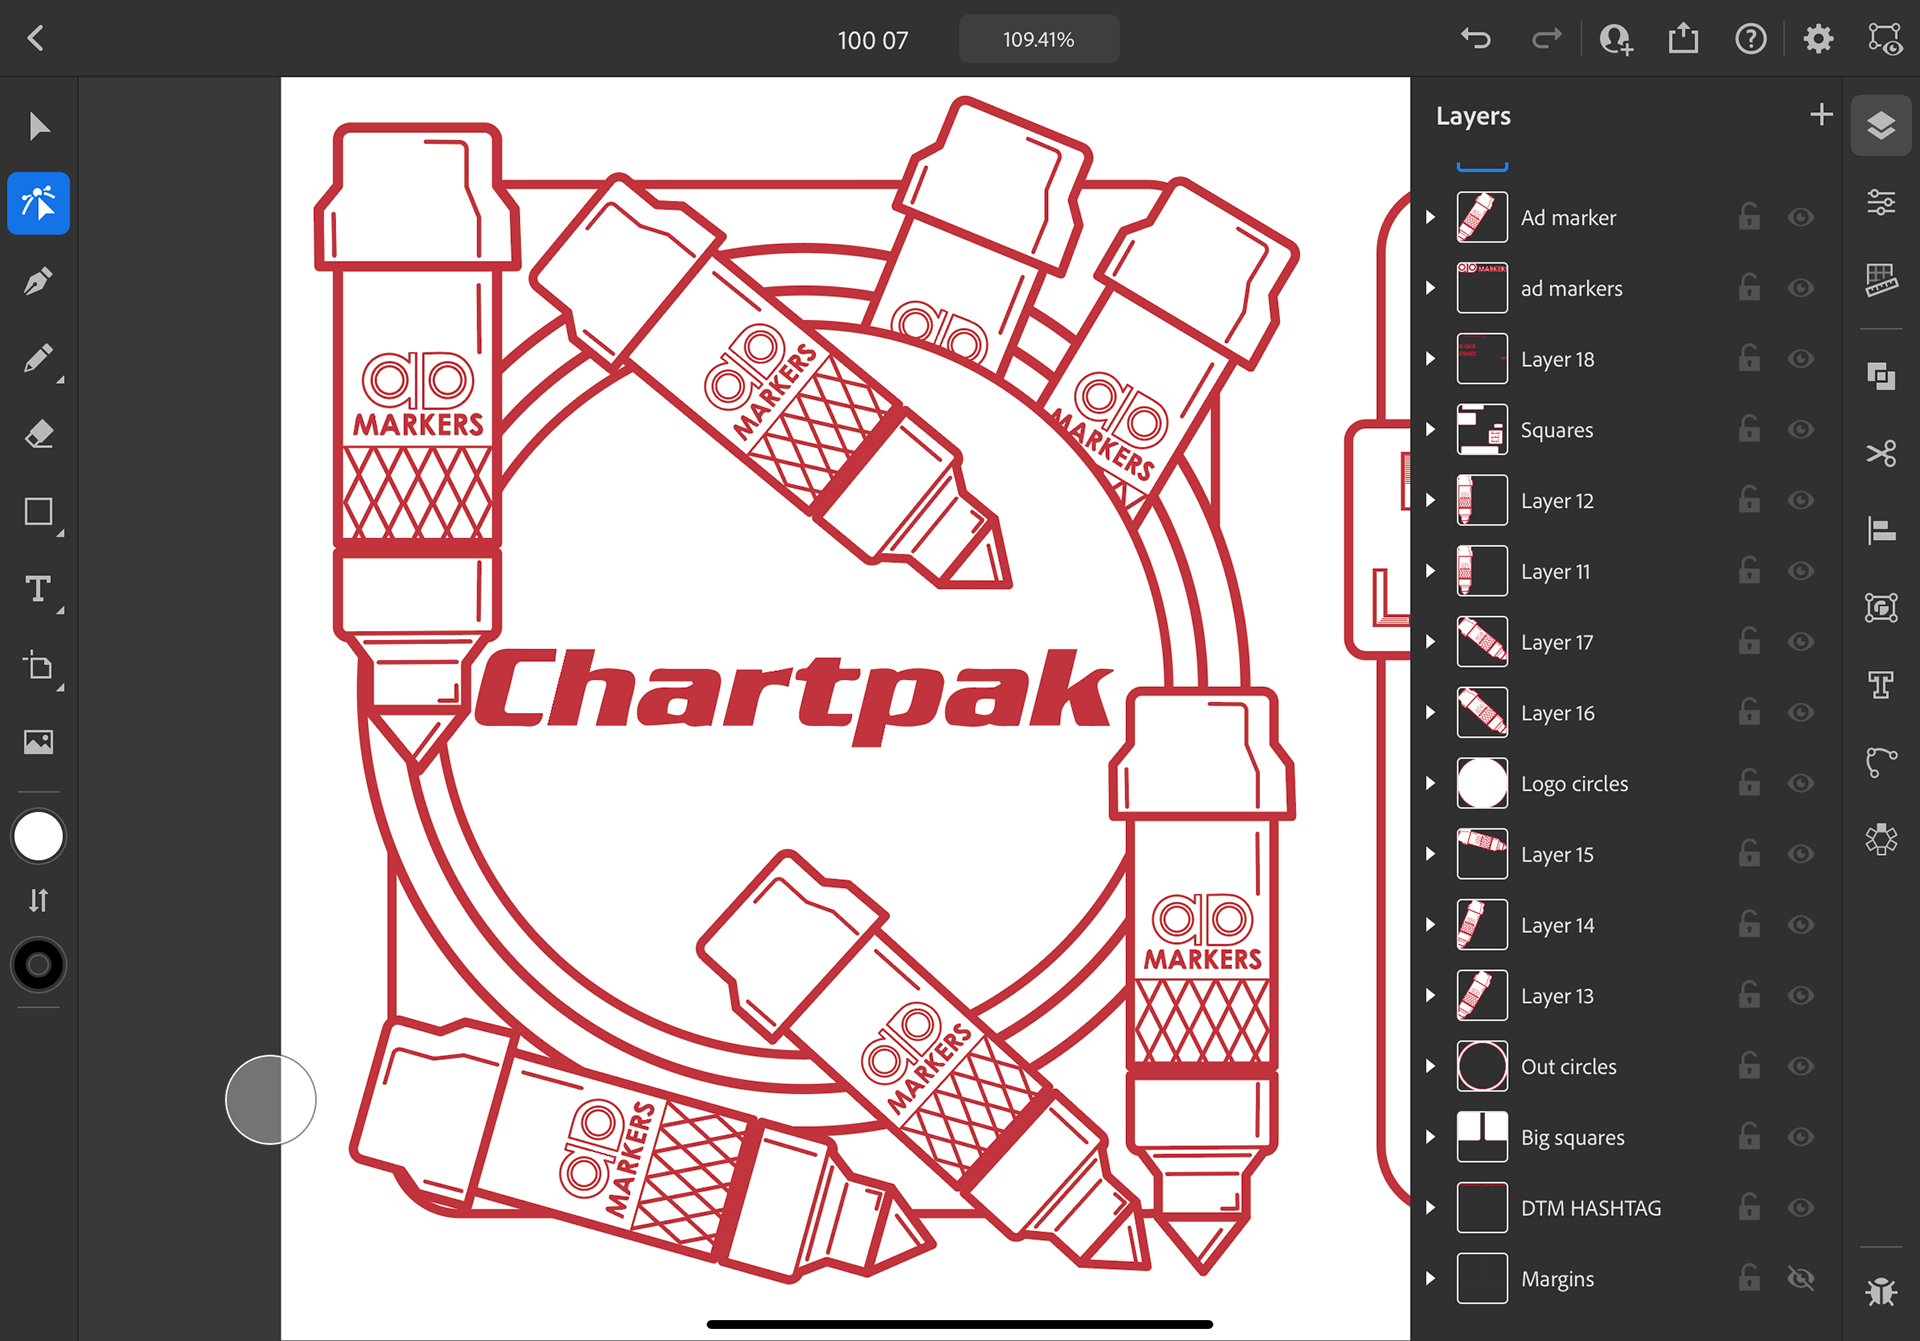Show the hidden Margins layer

tap(1801, 1278)
